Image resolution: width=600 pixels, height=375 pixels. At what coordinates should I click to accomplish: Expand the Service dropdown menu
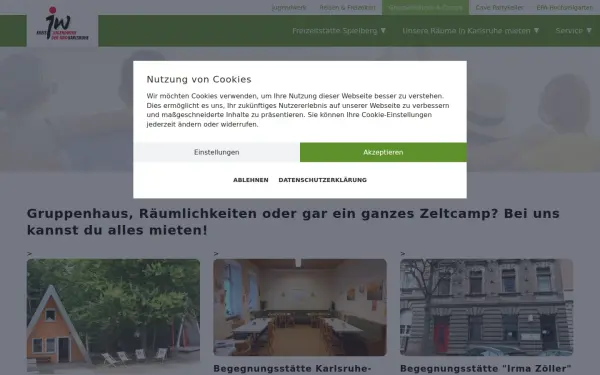[574, 31]
